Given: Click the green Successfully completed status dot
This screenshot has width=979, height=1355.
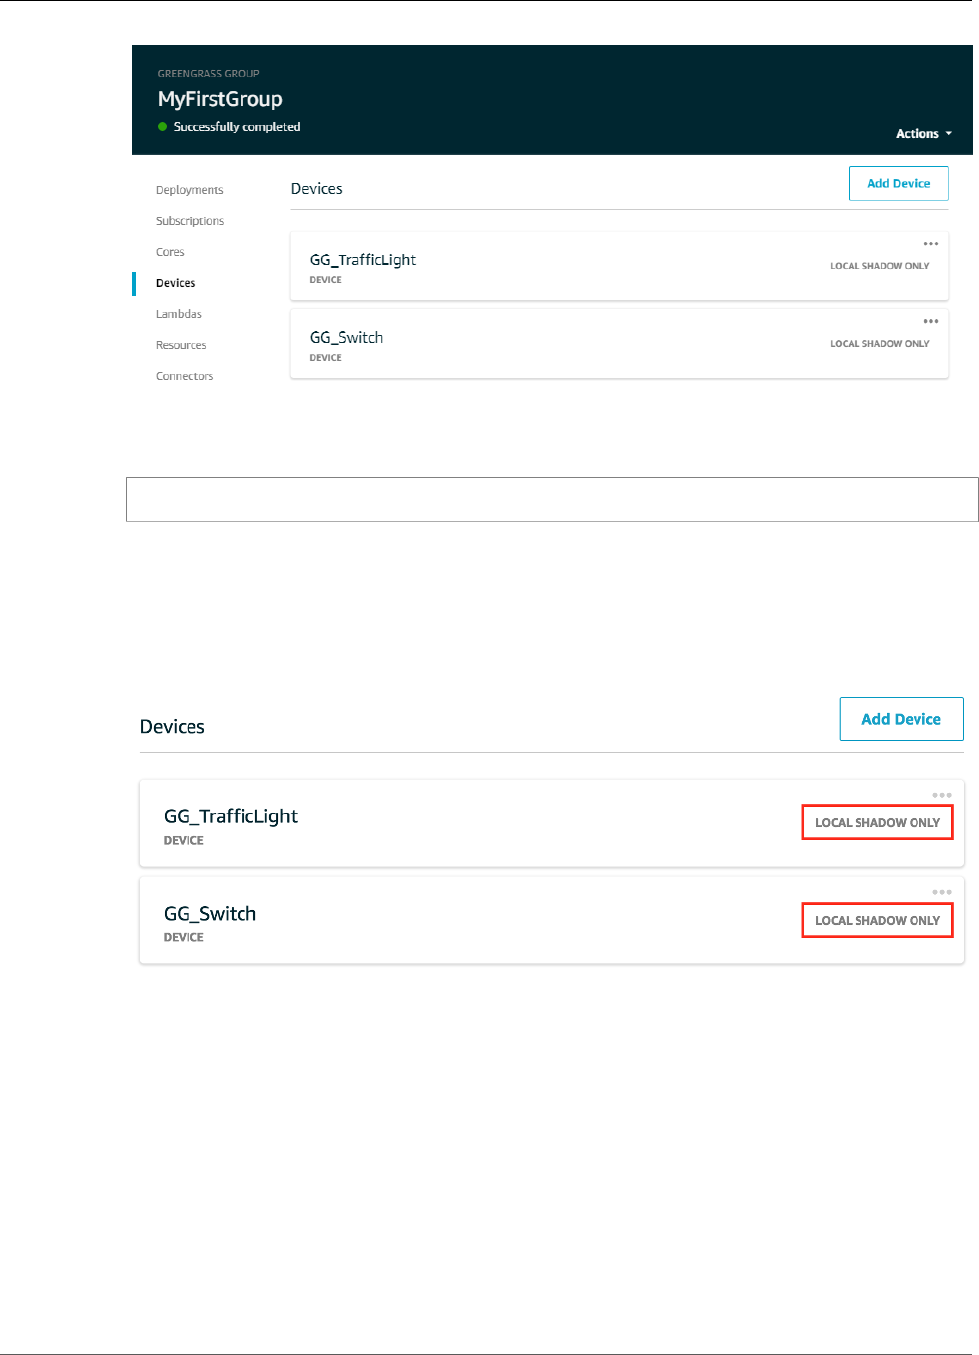Looking at the screenshot, I should click(x=163, y=127).
